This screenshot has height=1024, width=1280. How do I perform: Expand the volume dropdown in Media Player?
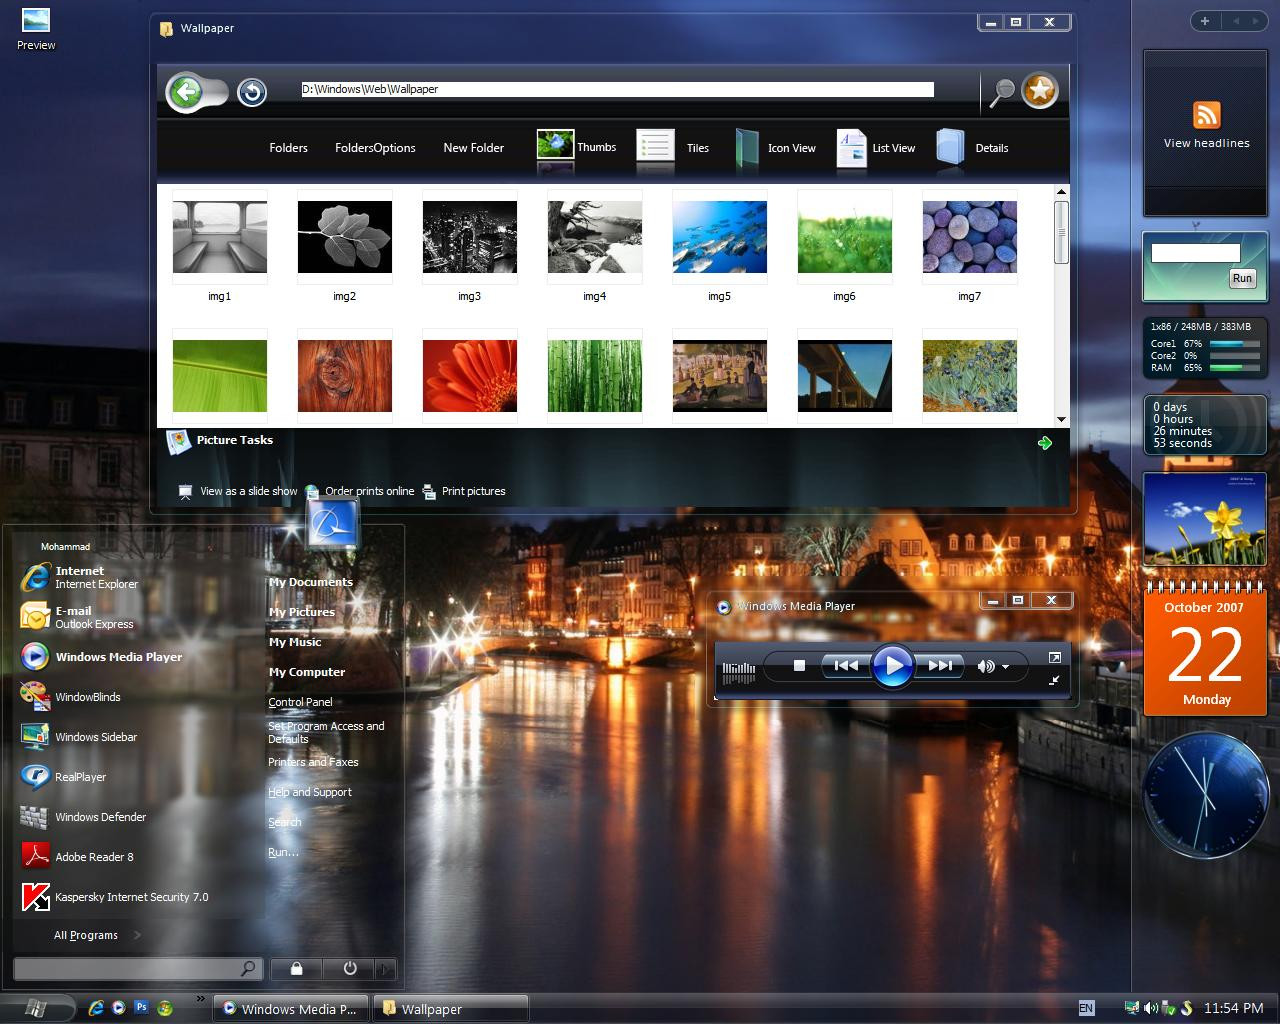tap(1005, 667)
